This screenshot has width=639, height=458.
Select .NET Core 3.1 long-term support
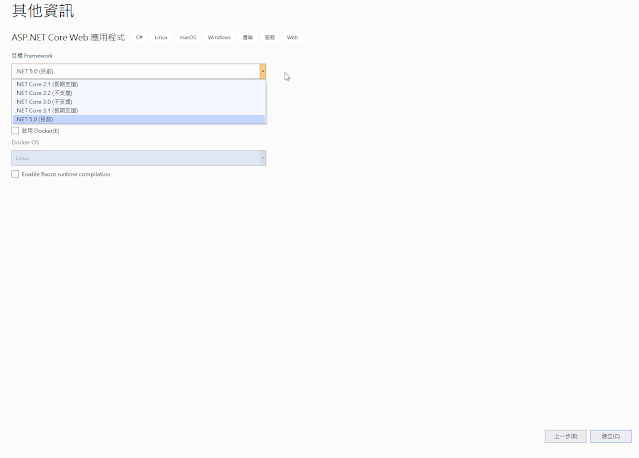139,110
